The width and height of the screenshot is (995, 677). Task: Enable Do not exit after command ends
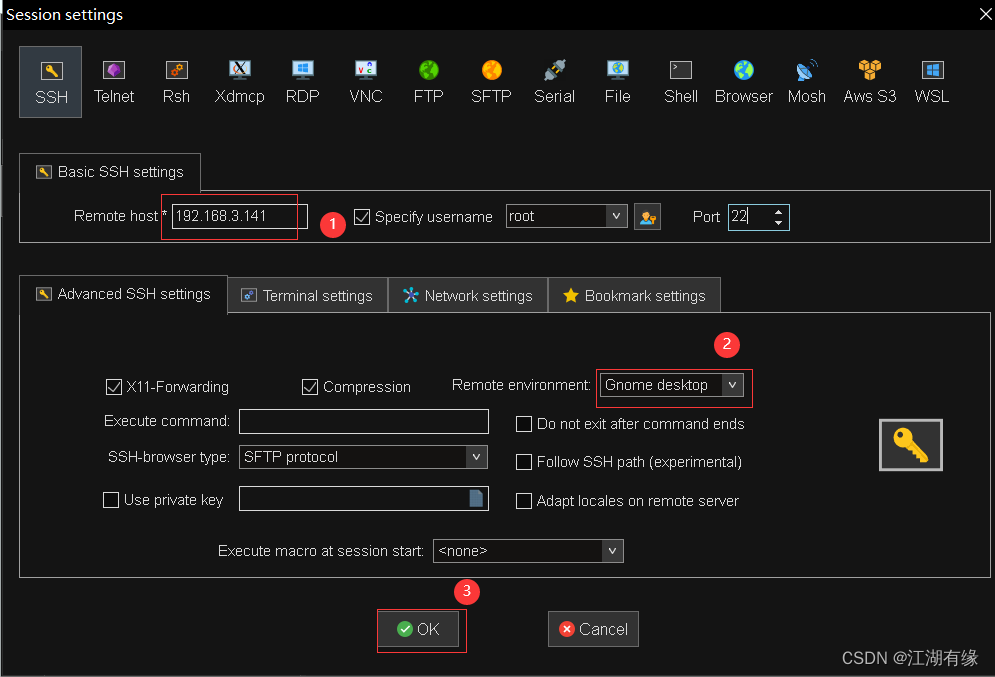click(x=524, y=424)
